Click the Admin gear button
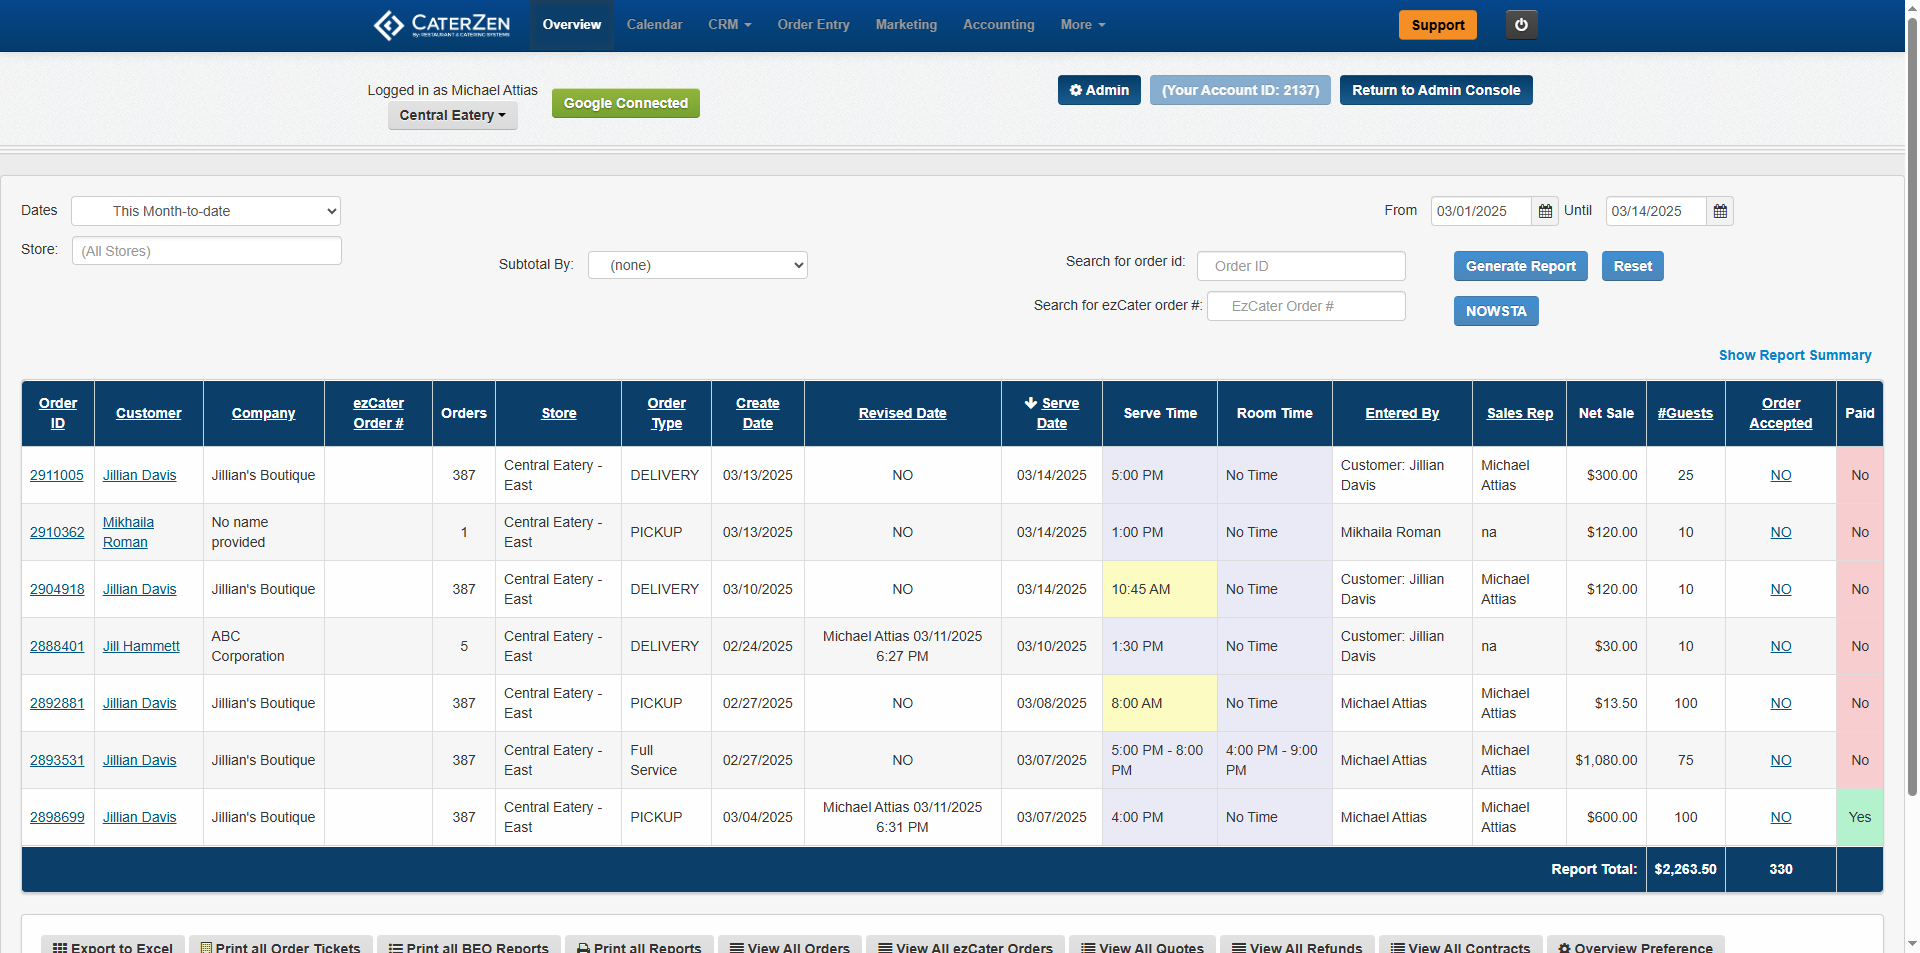Viewport: 1920px width, 953px height. (x=1099, y=90)
